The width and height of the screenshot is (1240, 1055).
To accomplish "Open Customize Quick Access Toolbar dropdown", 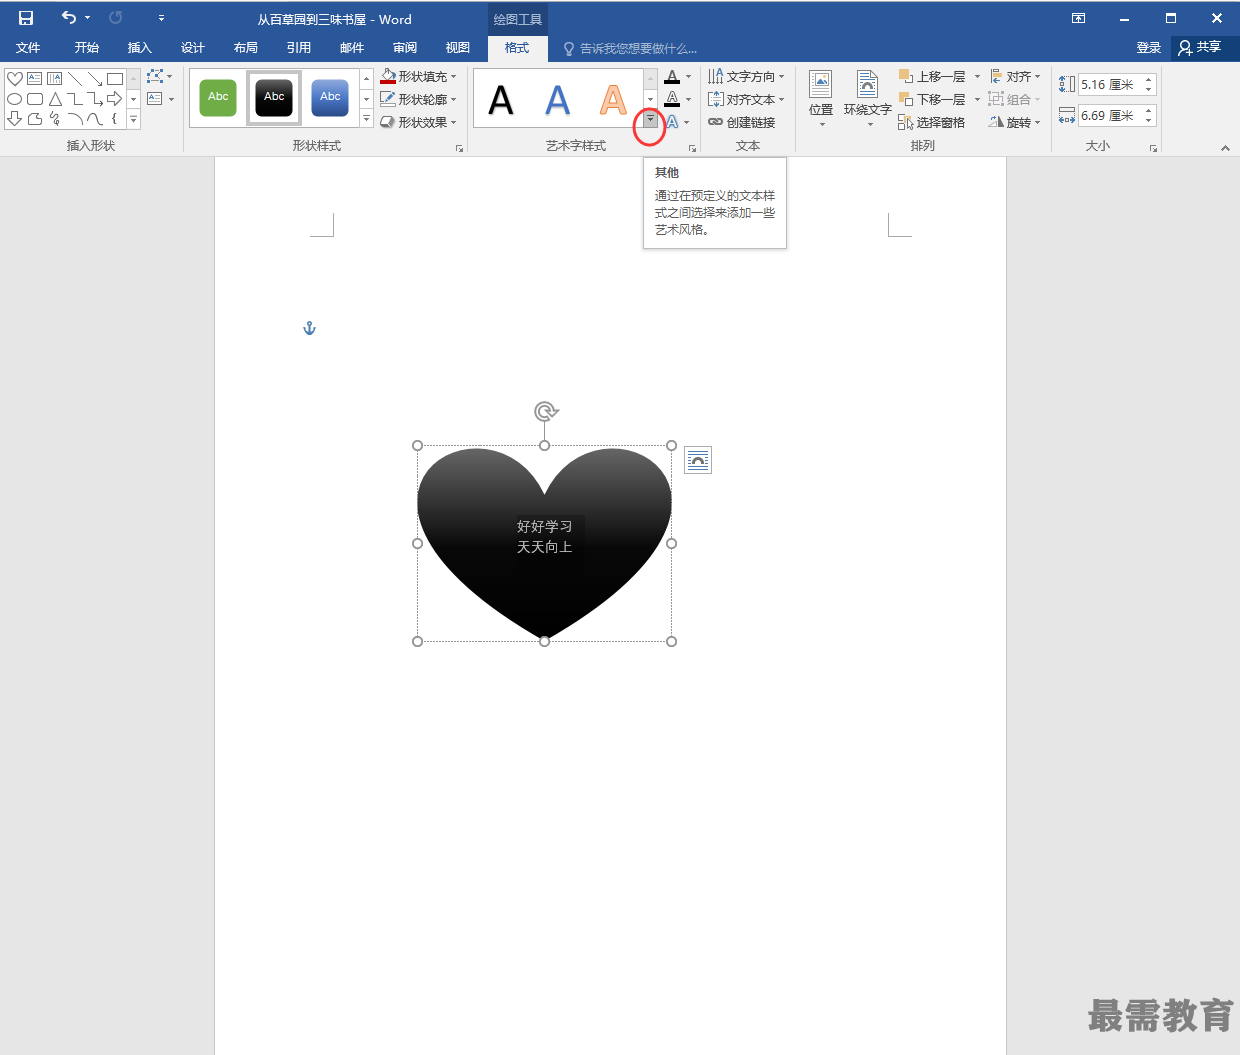I will click(x=161, y=18).
